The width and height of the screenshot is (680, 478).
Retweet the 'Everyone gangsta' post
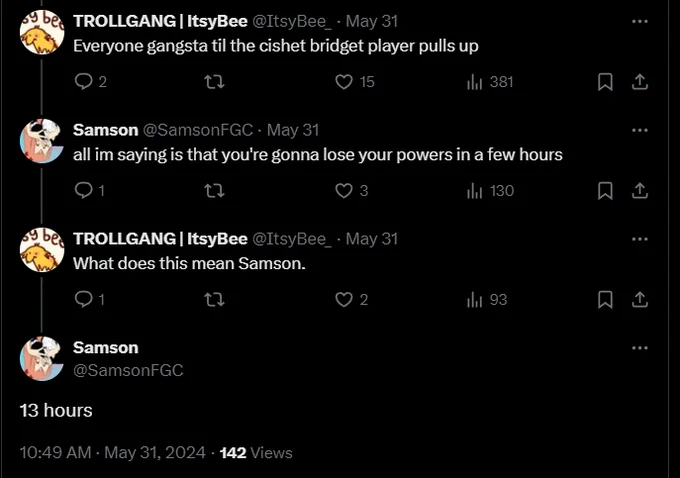[x=214, y=82]
